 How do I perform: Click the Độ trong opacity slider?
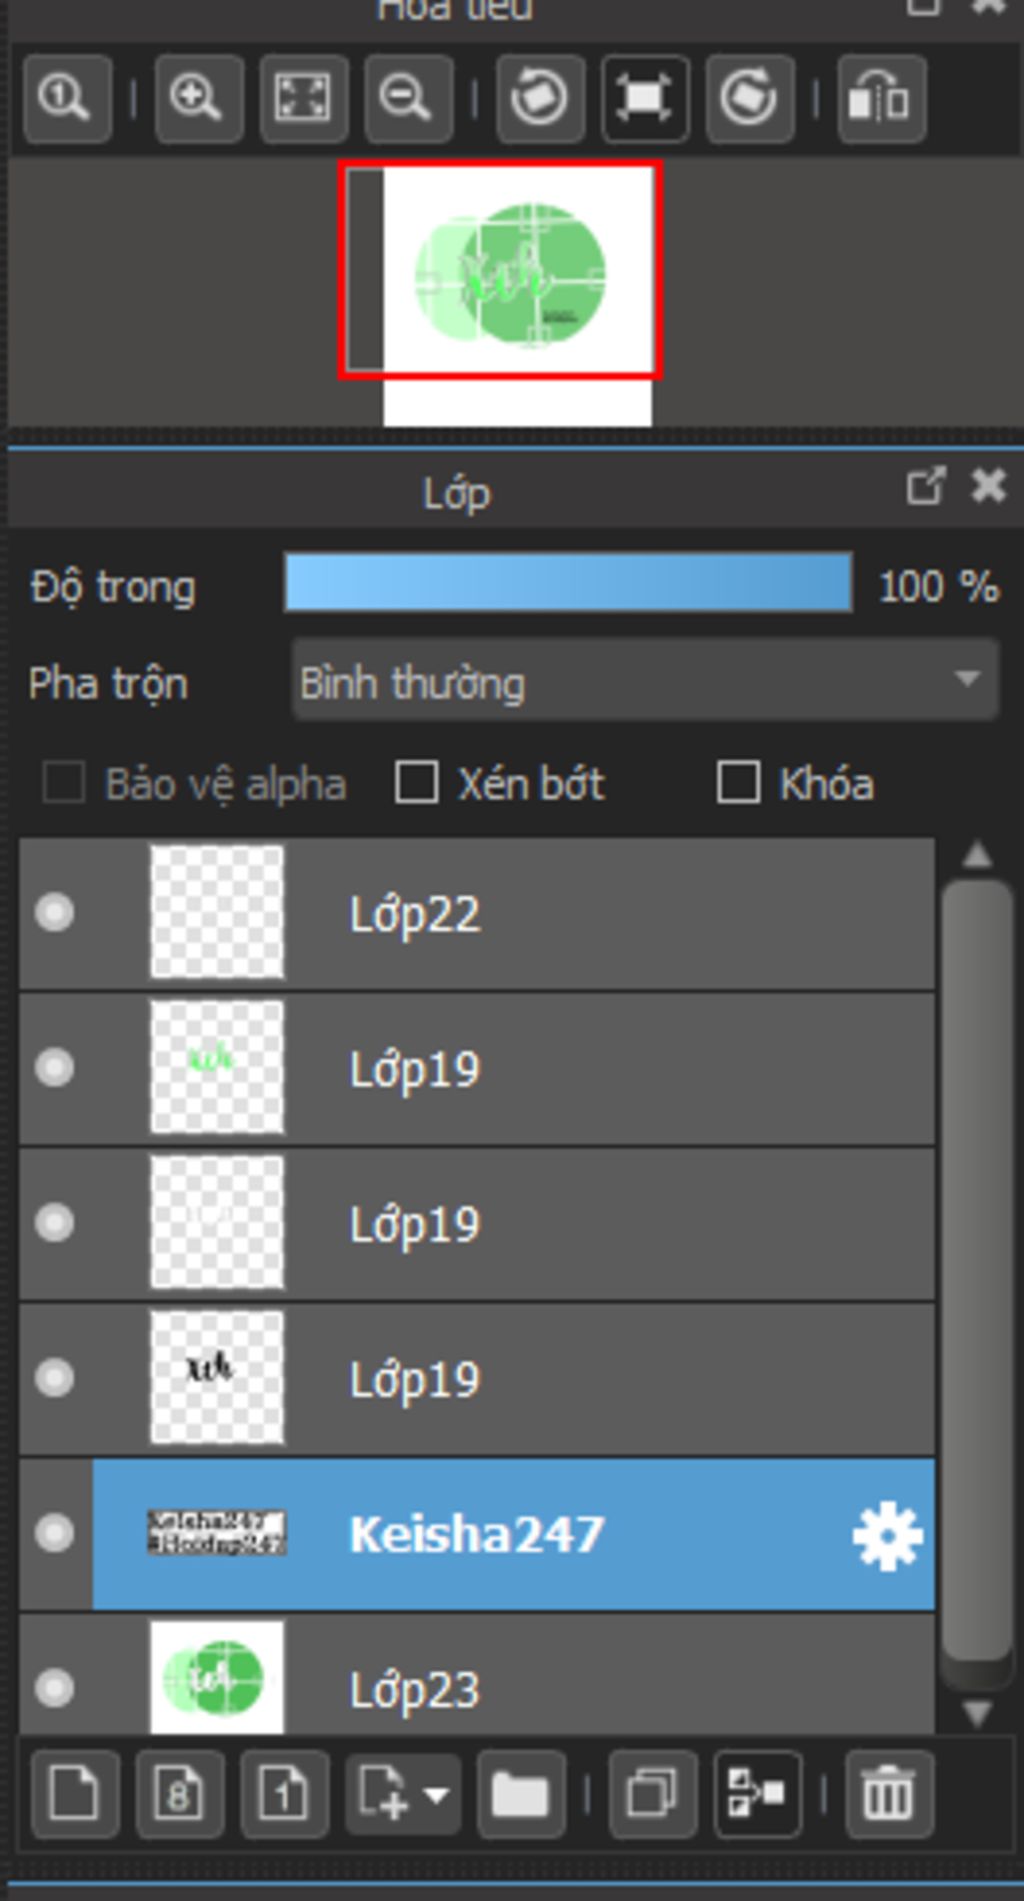(x=568, y=582)
